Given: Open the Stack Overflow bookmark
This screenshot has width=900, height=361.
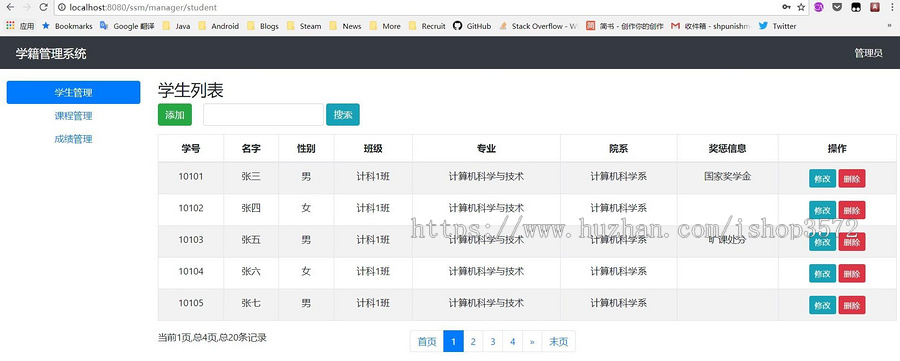Looking at the screenshot, I should click(x=538, y=26).
